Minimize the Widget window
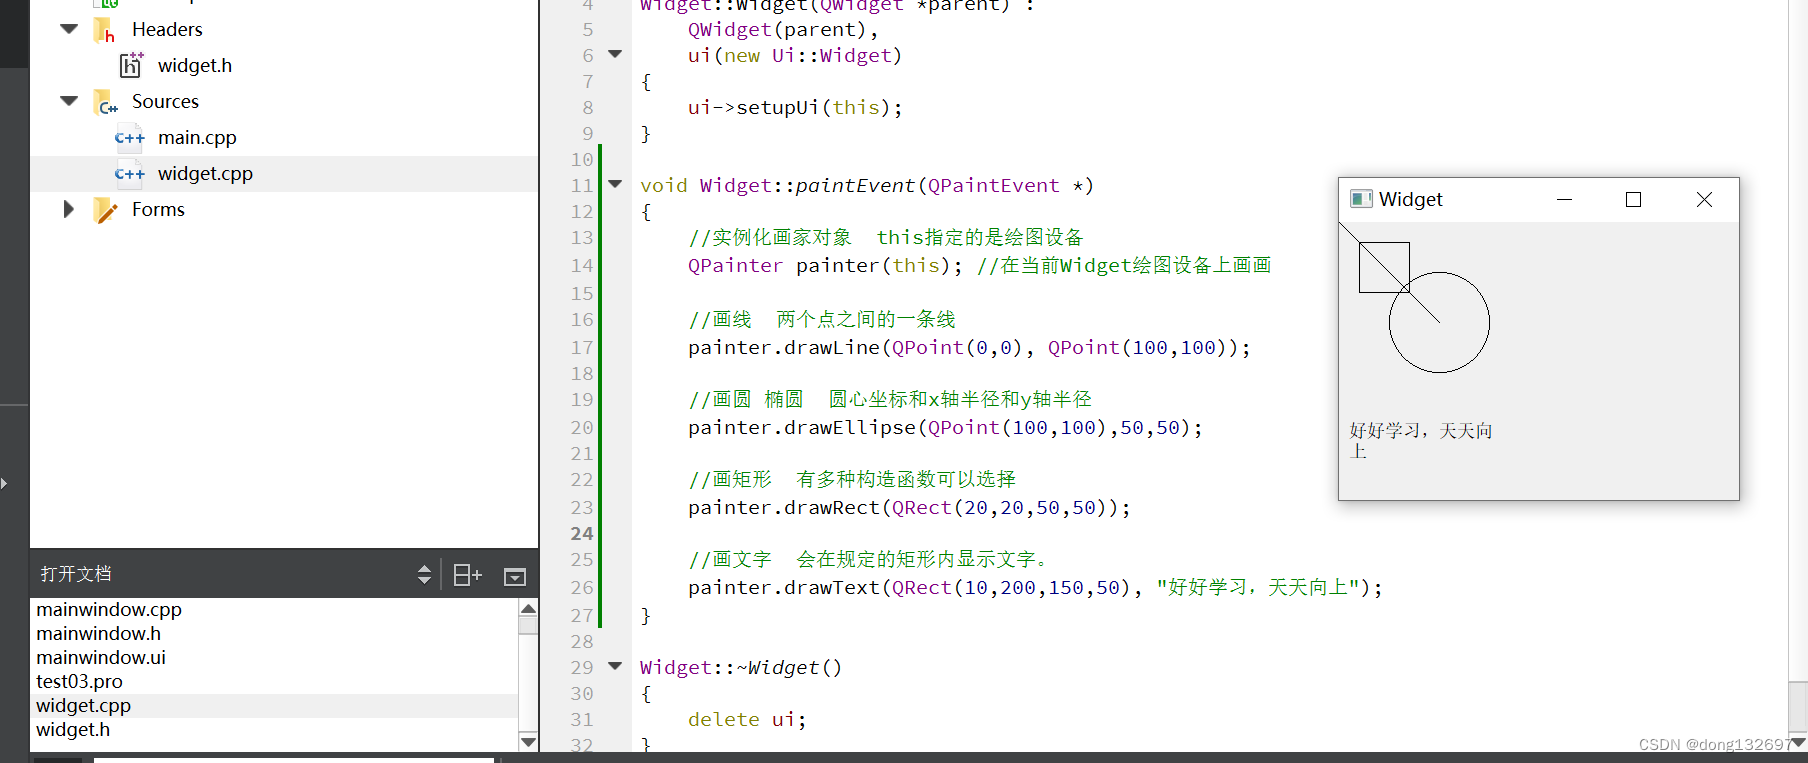The width and height of the screenshot is (1808, 763). (x=1565, y=200)
